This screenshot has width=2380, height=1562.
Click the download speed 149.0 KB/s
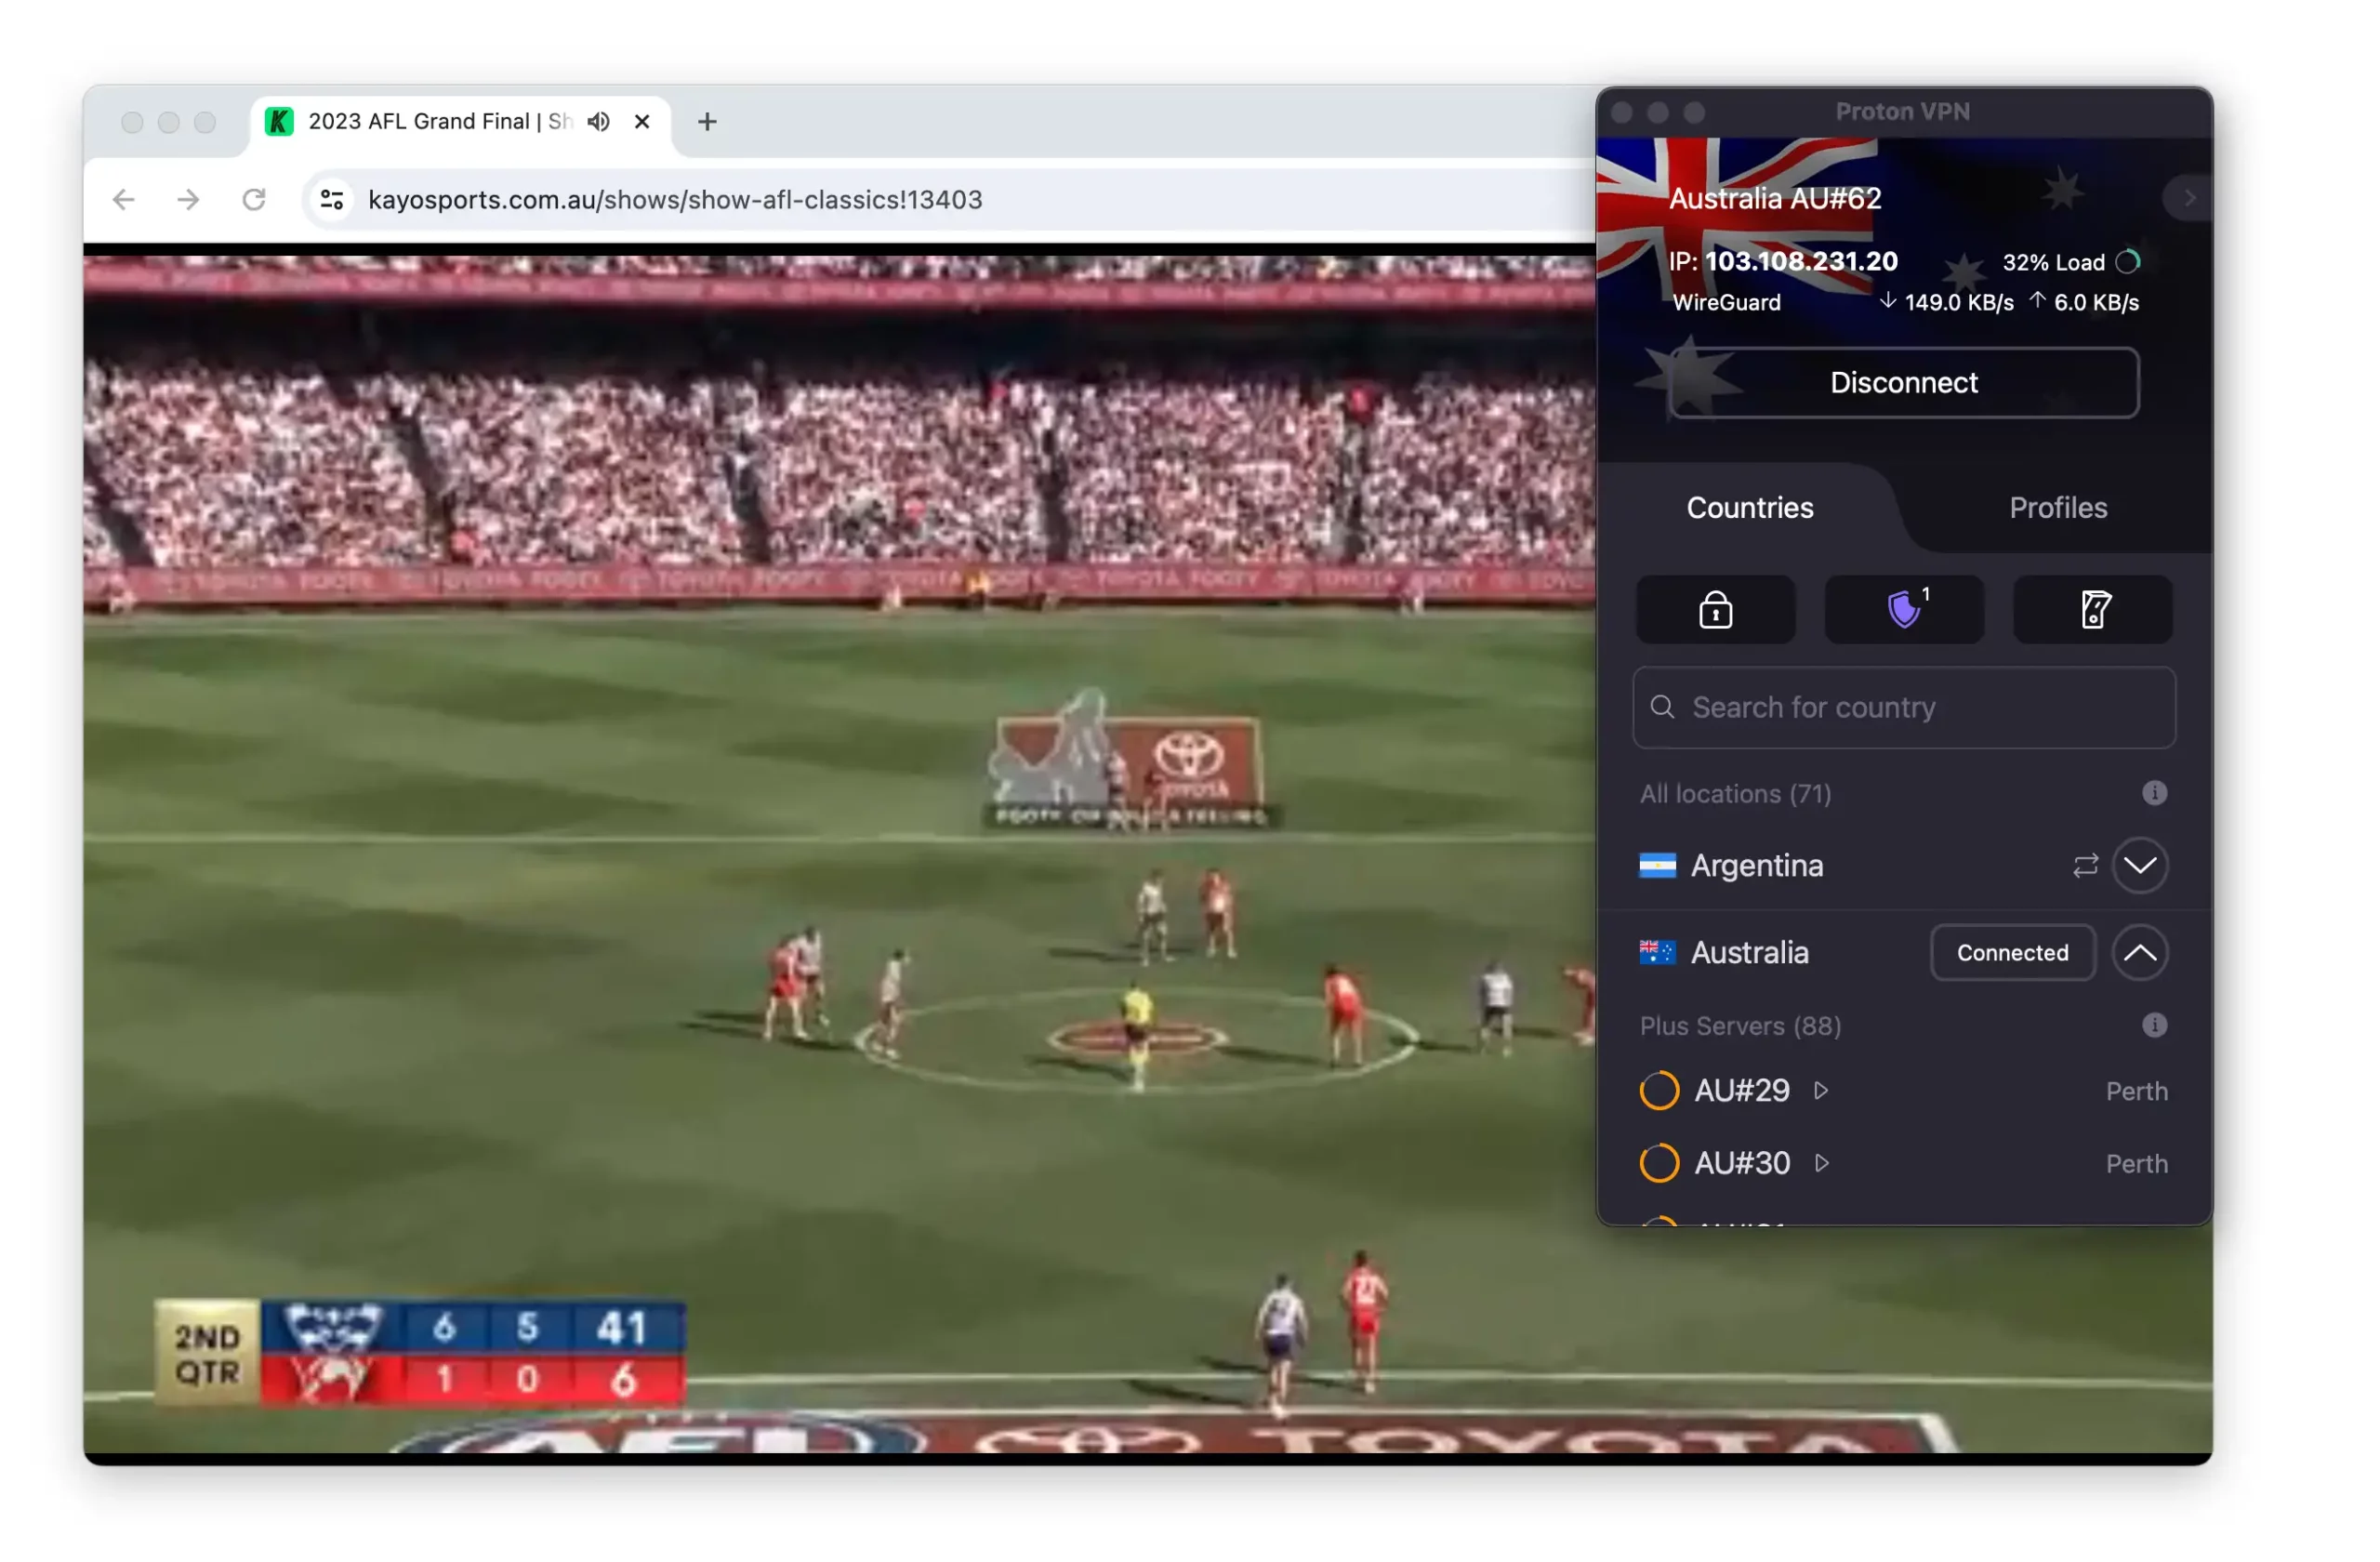pos(1946,302)
